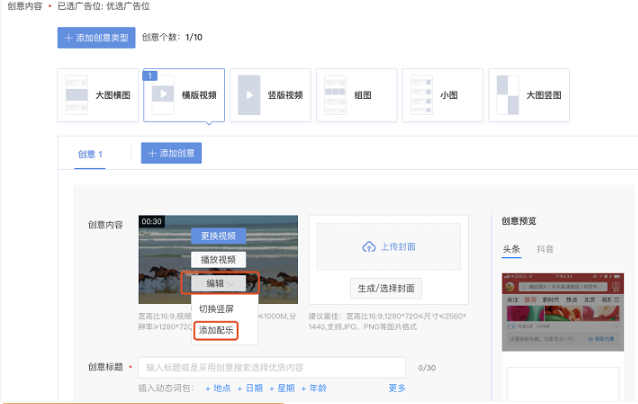Screen dimensions: 638x404
Task: Switch to the 创意 1 tab
Action: (90, 155)
